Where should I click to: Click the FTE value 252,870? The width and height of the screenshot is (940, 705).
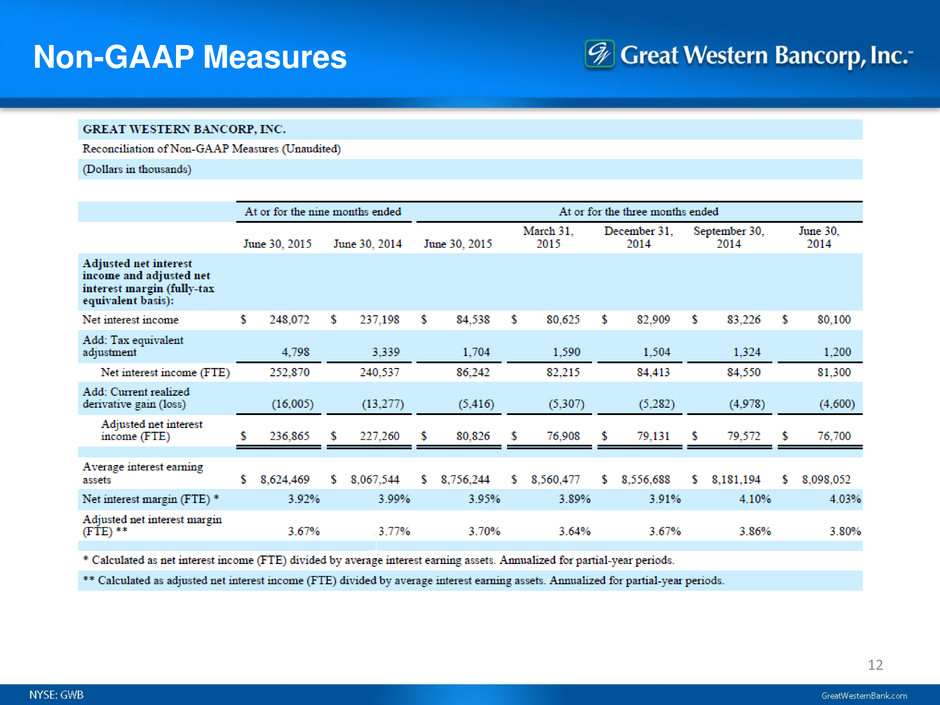tap(289, 372)
